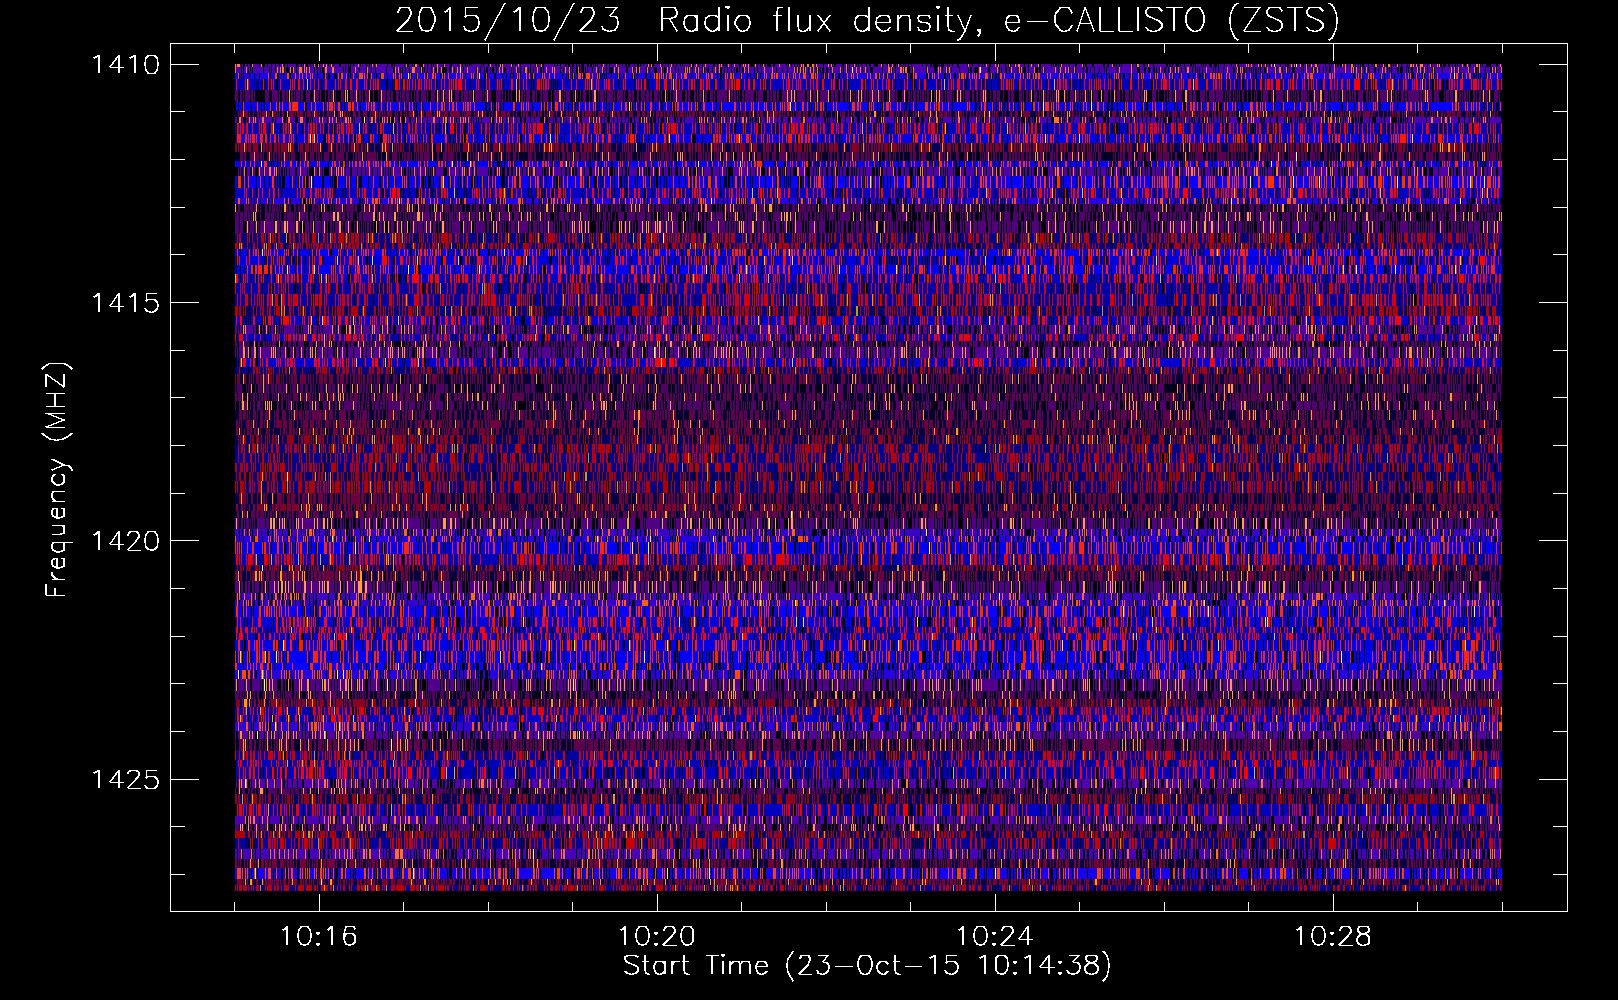The width and height of the screenshot is (1618, 1000).
Task: Click the 10:24 time tick label
Action: pyautogui.click(x=995, y=937)
